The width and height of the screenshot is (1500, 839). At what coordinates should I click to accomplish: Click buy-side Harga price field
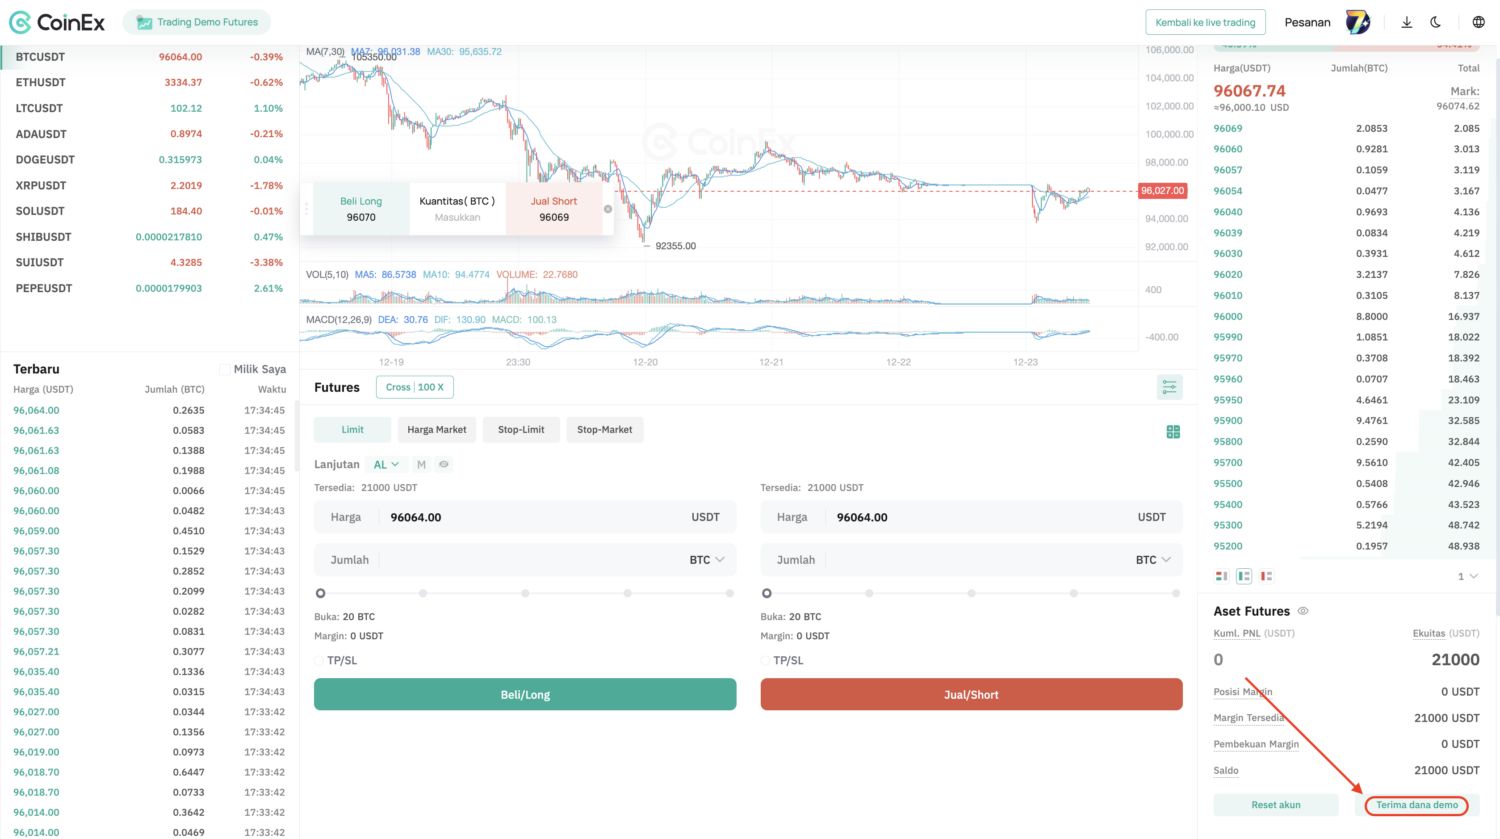525,517
